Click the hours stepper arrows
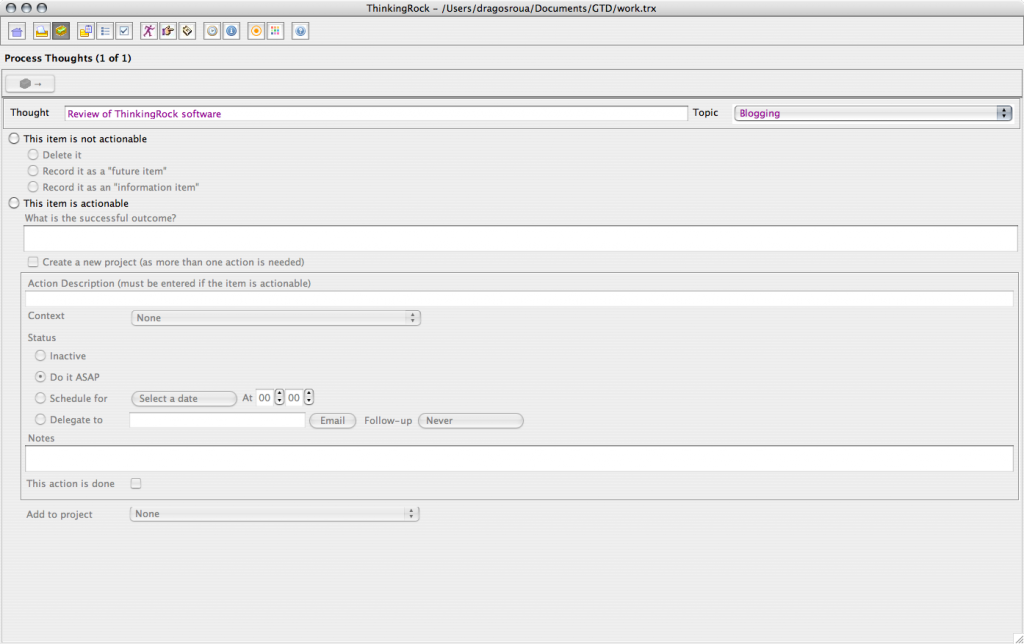The image size is (1024, 644). tap(280, 397)
